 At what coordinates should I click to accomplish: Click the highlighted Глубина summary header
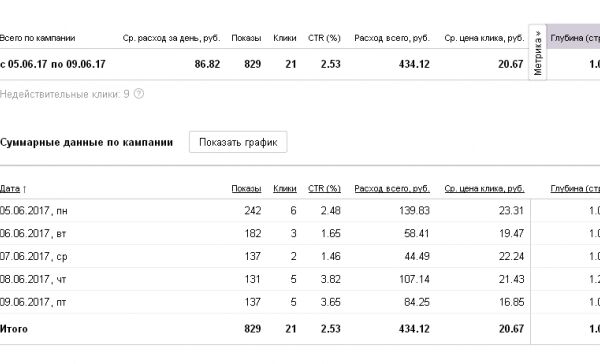(x=574, y=38)
